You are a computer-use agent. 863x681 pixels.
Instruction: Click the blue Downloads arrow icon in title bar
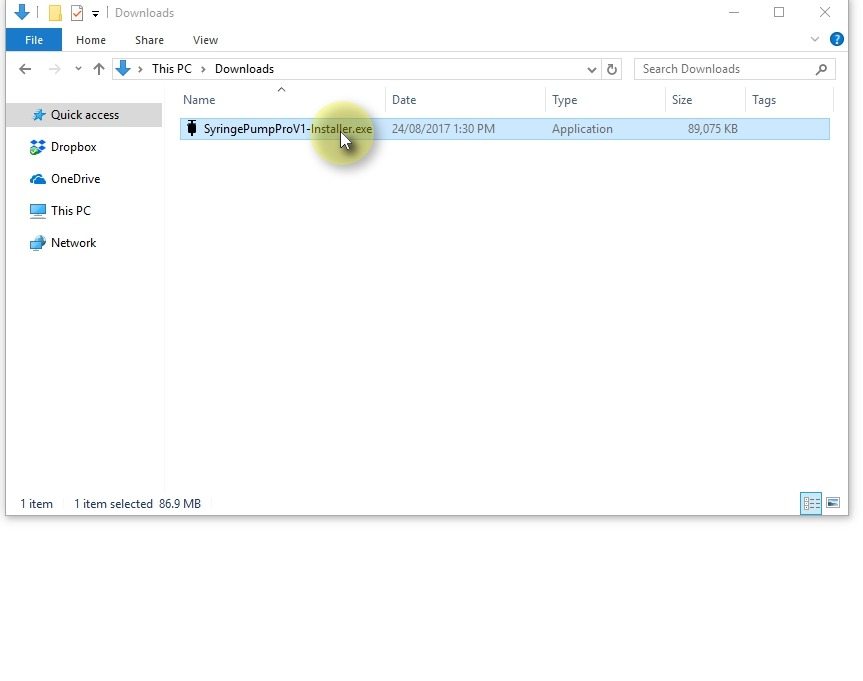click(22, 12)
